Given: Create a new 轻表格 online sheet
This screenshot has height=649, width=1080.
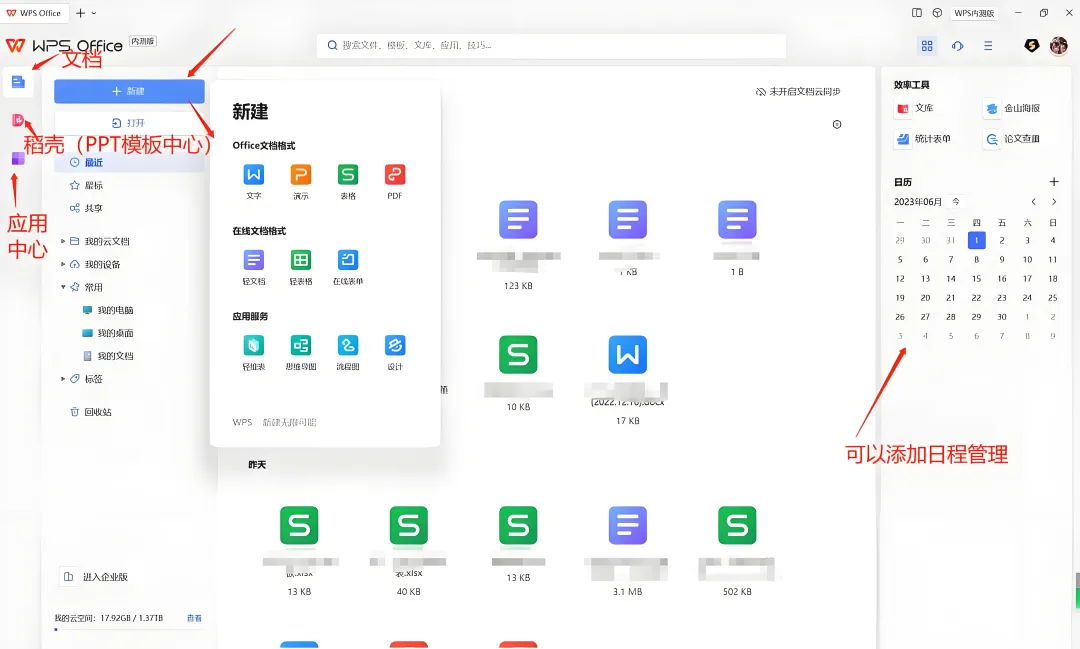Looking at the screenshot, I should click(301, 267).
